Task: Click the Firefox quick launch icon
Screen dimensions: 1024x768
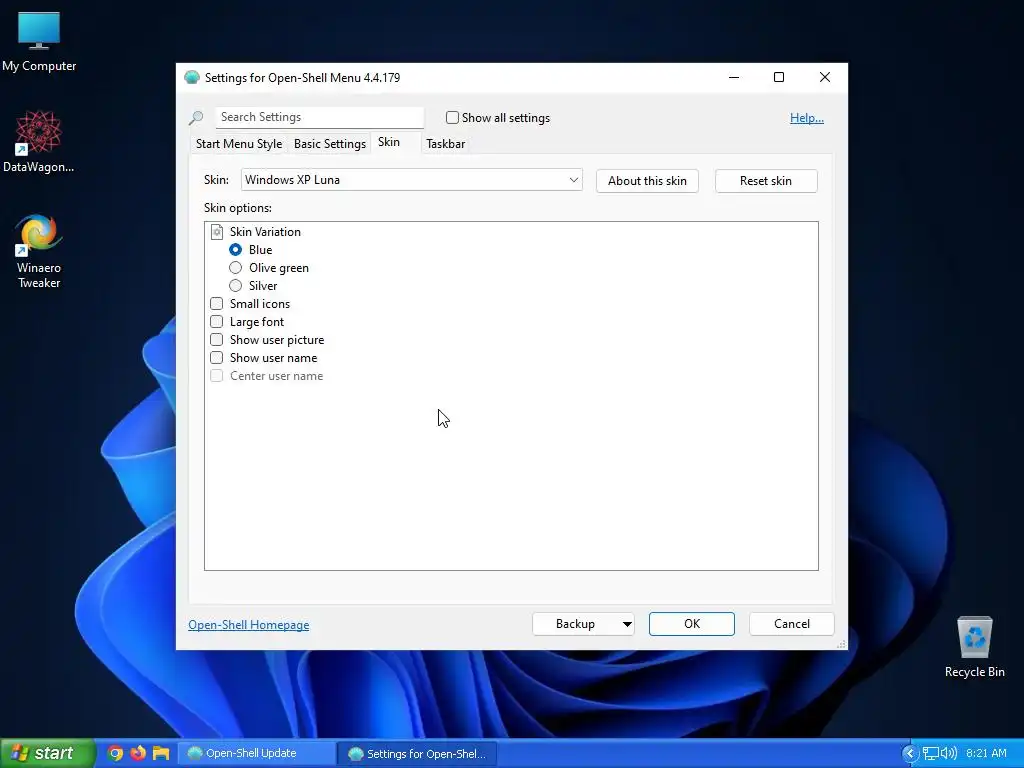Action: click(x=138, y=753)
